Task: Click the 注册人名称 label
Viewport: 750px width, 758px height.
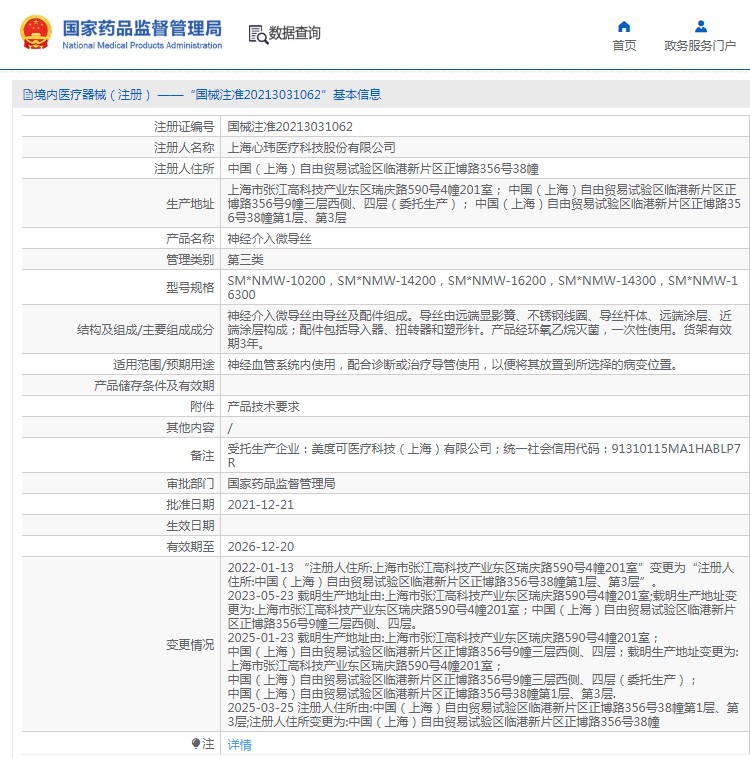Action: pos(184,147)
